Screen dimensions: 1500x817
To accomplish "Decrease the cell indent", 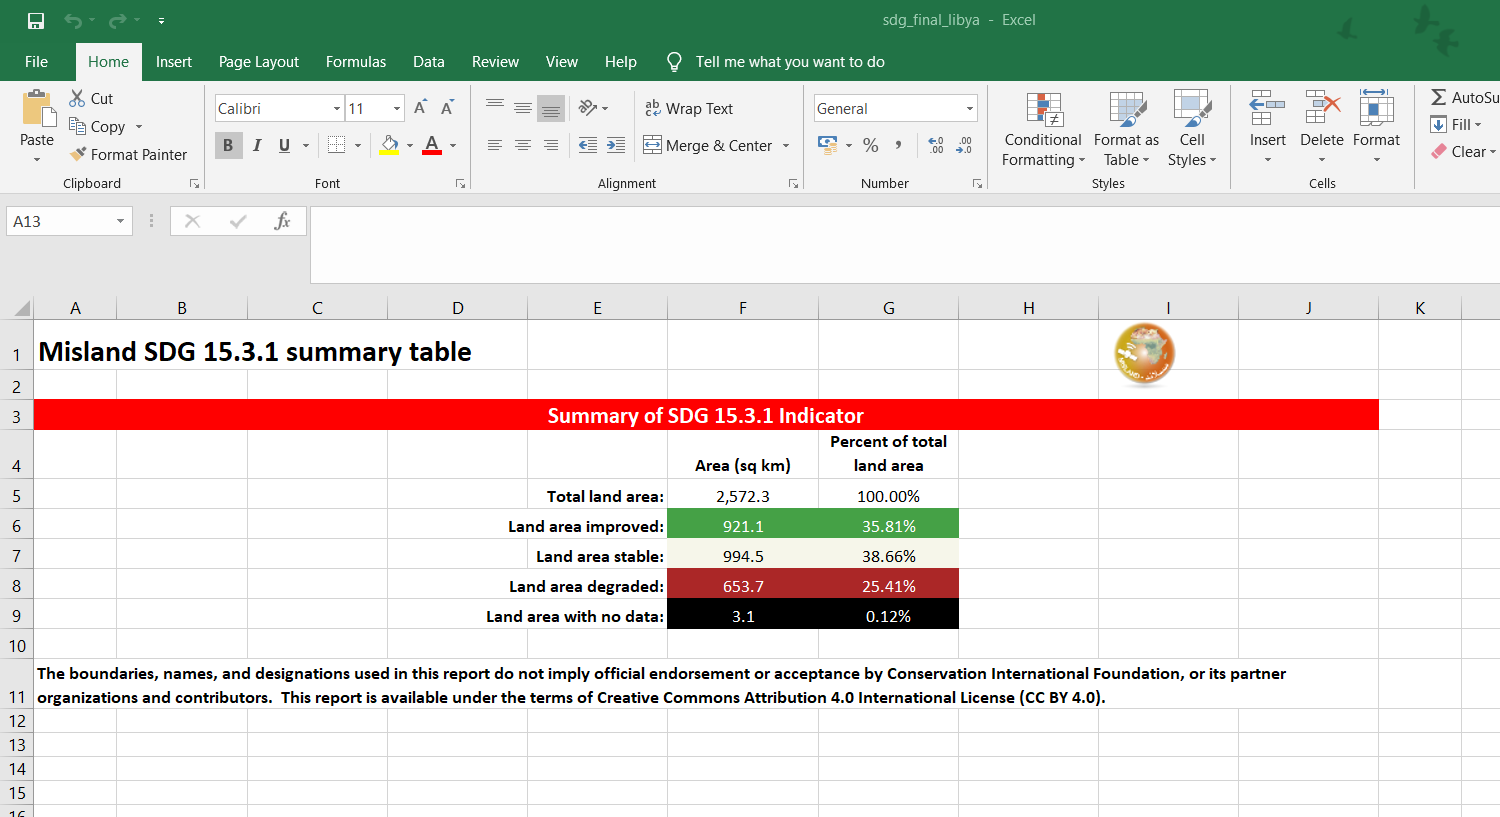I will point(588,145).
